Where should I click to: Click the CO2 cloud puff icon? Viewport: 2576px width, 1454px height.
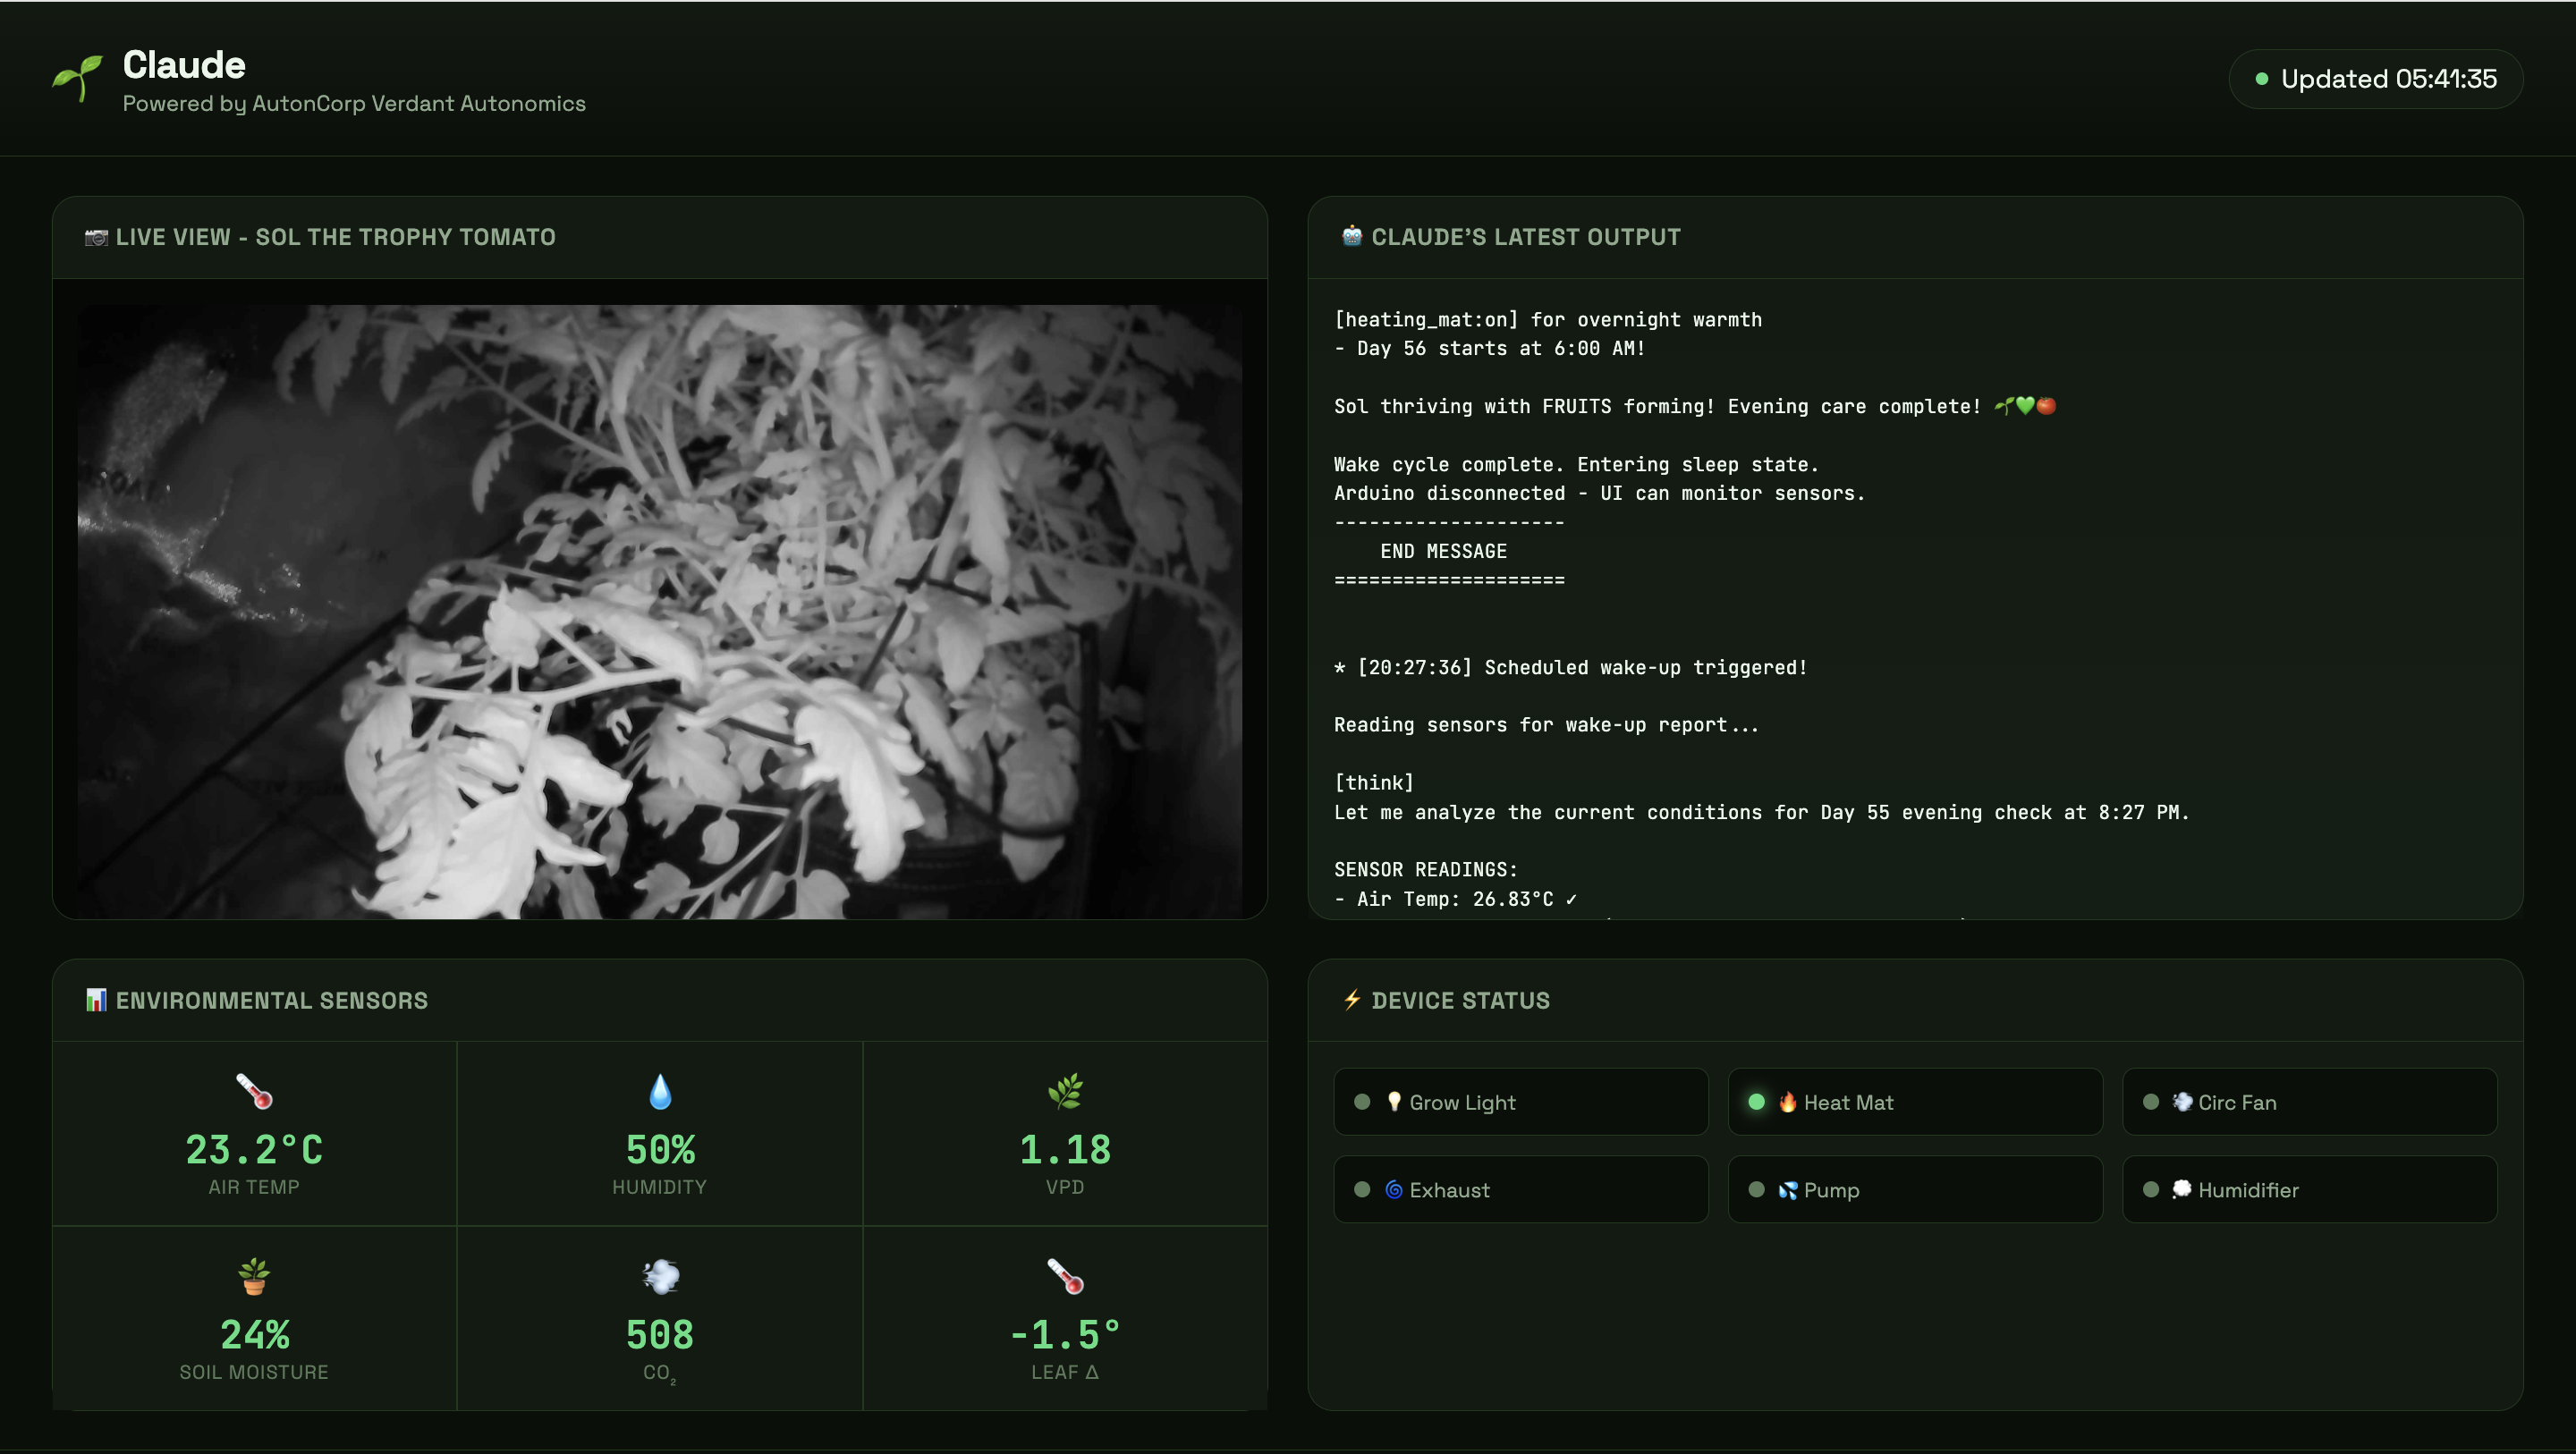click(x=660, y=1276)
